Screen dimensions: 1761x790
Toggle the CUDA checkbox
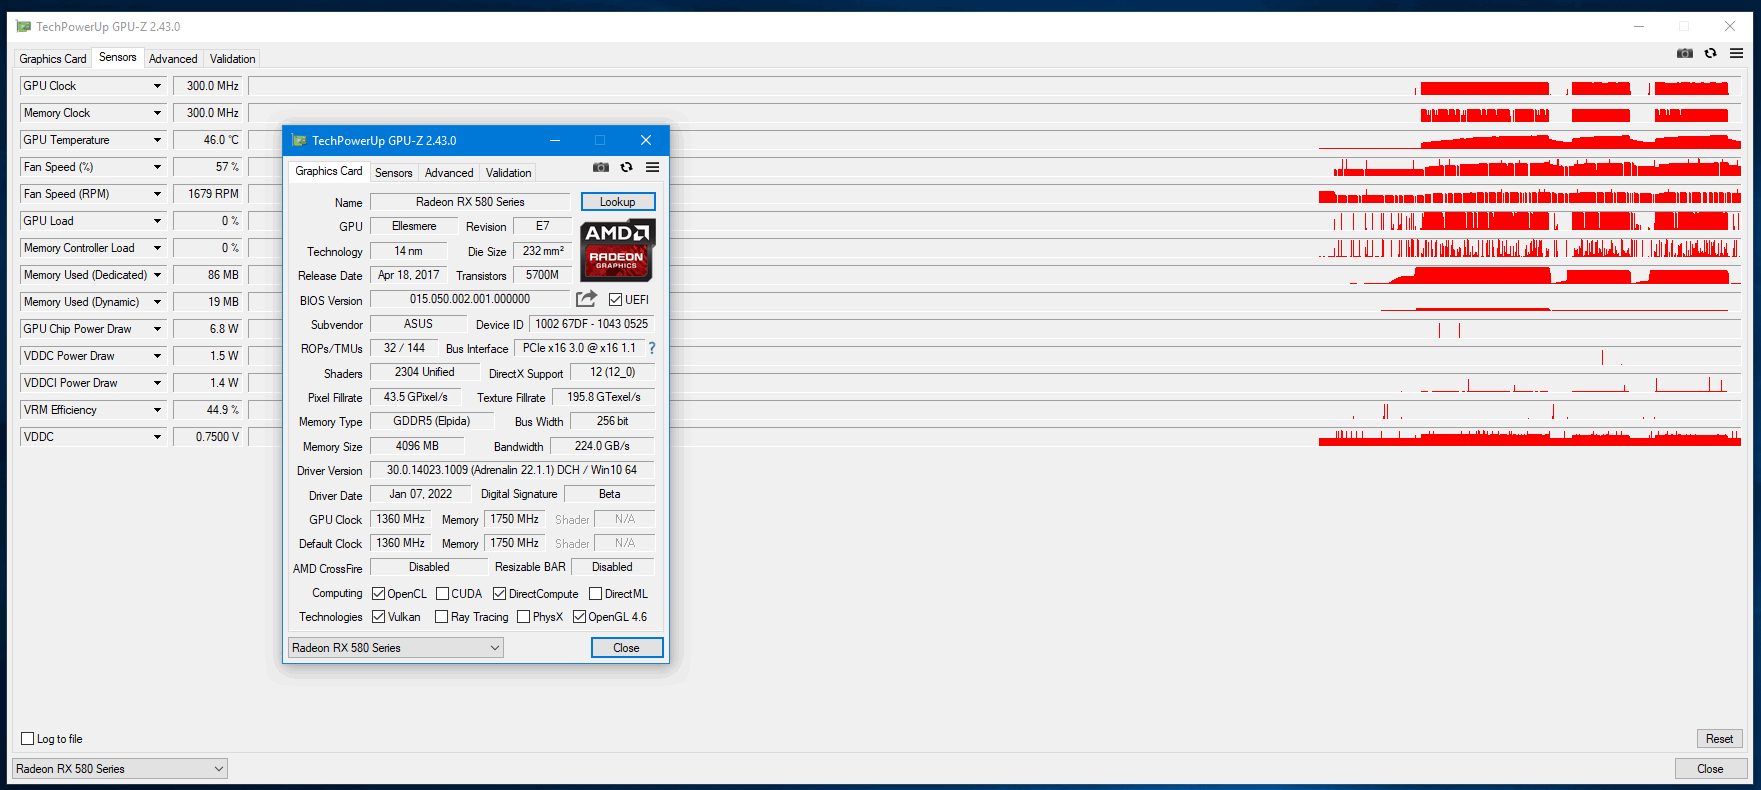coord(442,593)
